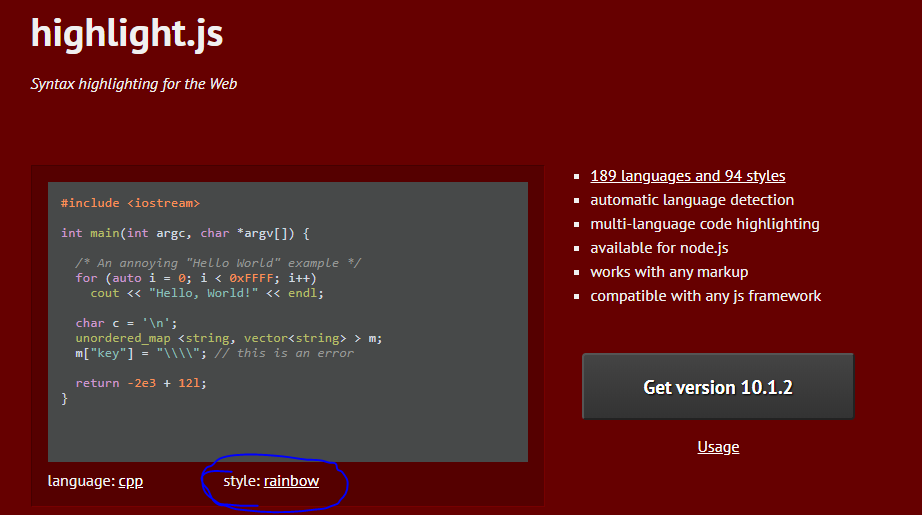Image resolution: width=922 pixels, height=515 pixels.
Task: Click 'works with any markup' list item
Action: (x=669, y=272)
